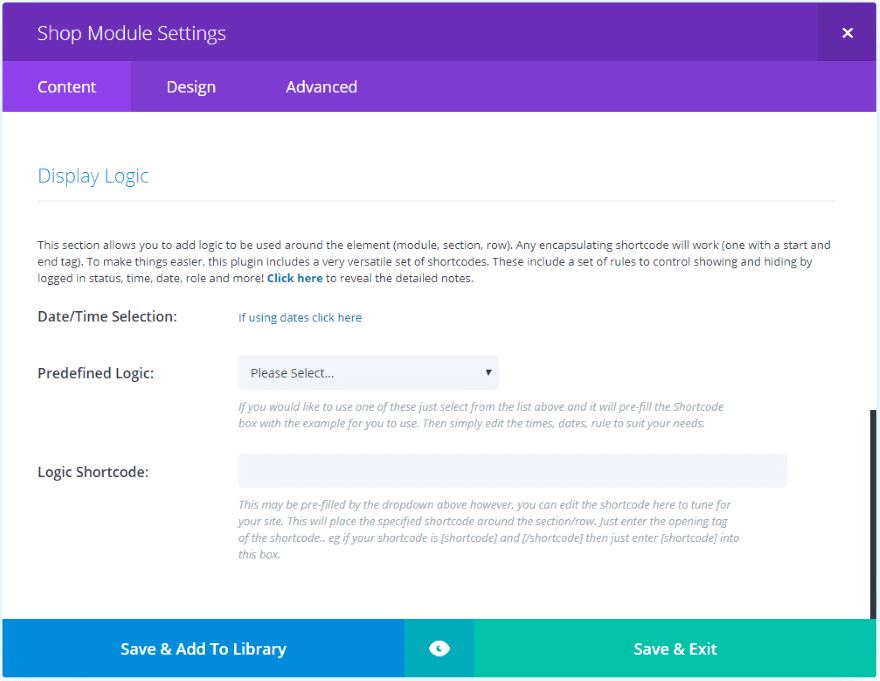Screen dimensions: 880x681
Task: Click the Display Logic section heading
Action: tap(93, 176)
